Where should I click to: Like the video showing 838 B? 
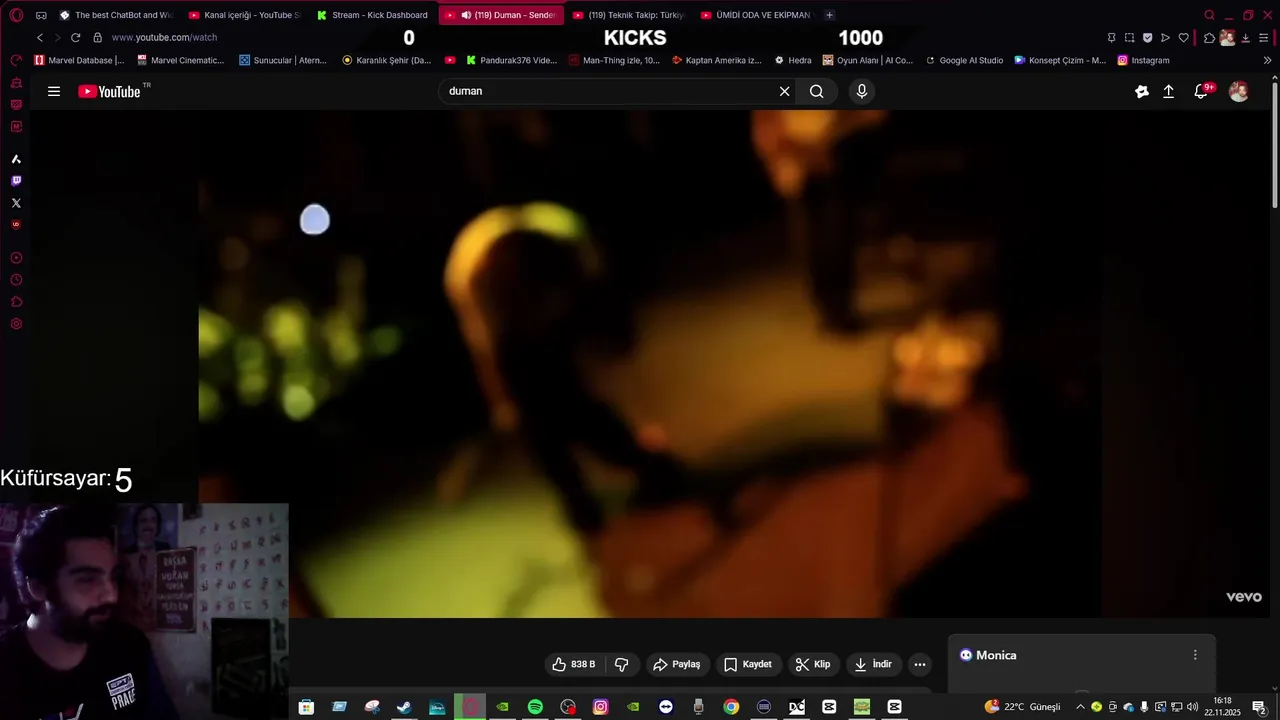(574, 664)
